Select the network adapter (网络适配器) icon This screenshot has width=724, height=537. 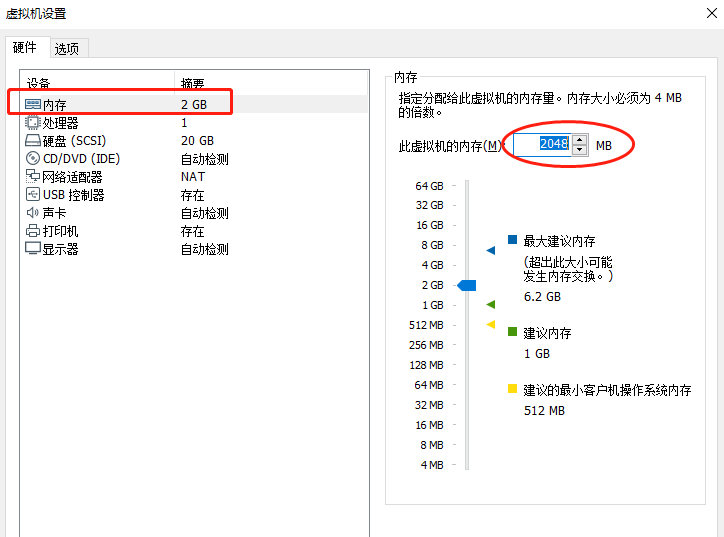pos(33,176)
